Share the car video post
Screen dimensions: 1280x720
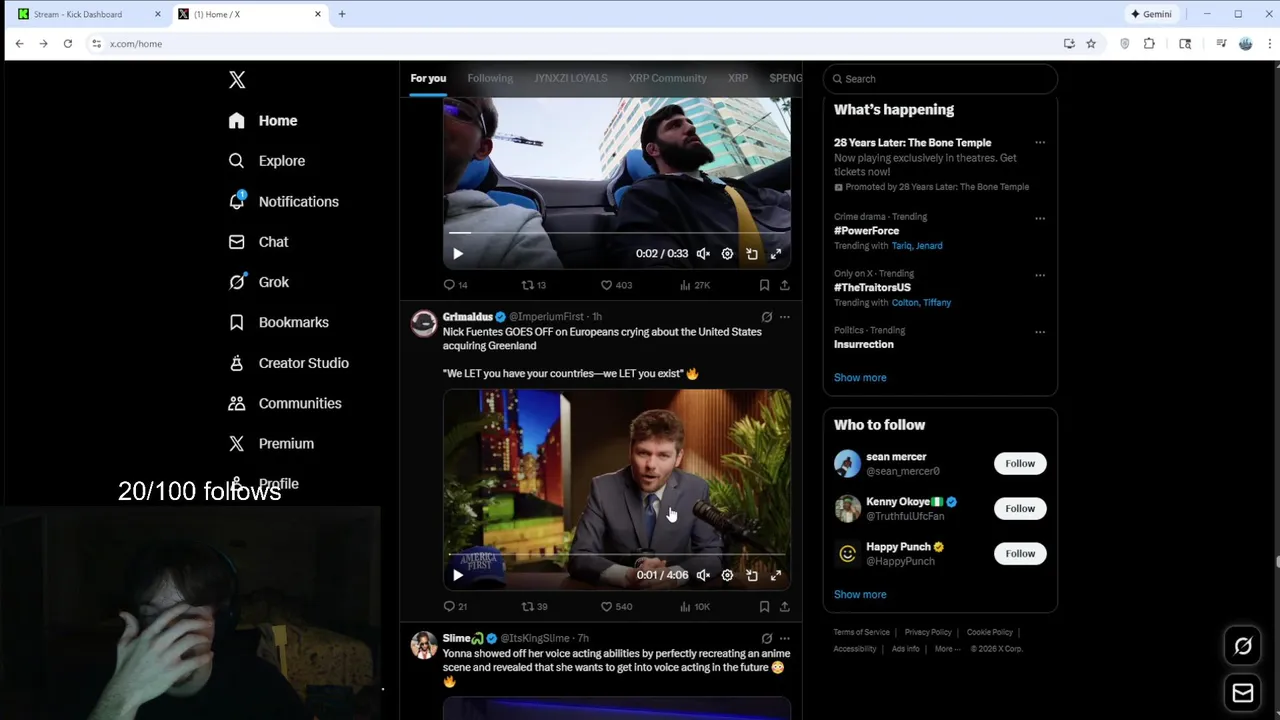click(785, 285)
